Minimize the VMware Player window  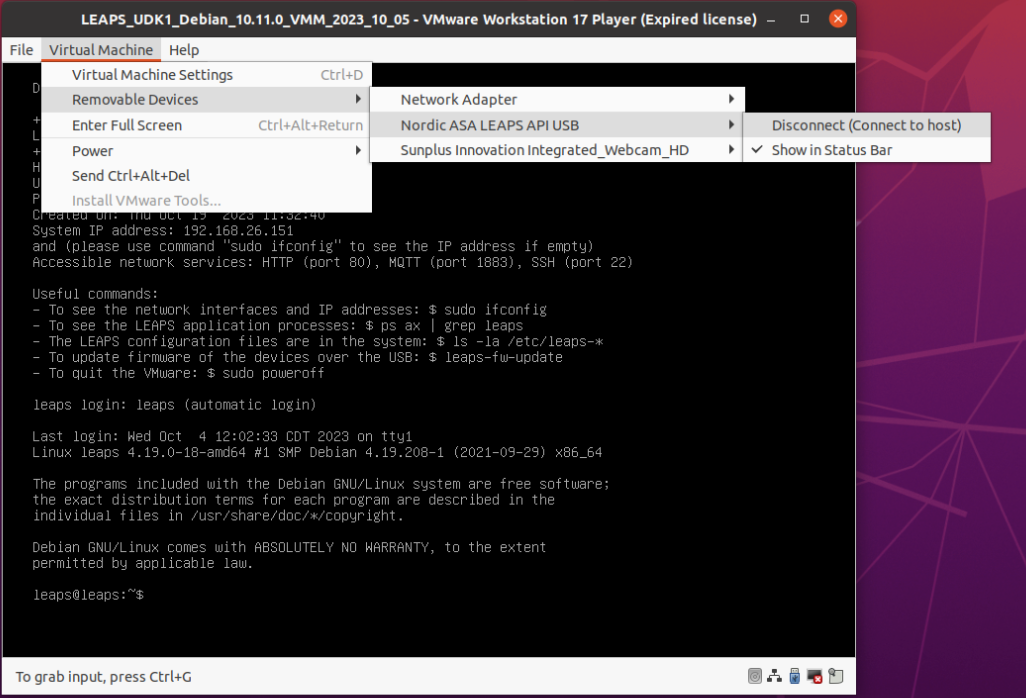point(771,19)
